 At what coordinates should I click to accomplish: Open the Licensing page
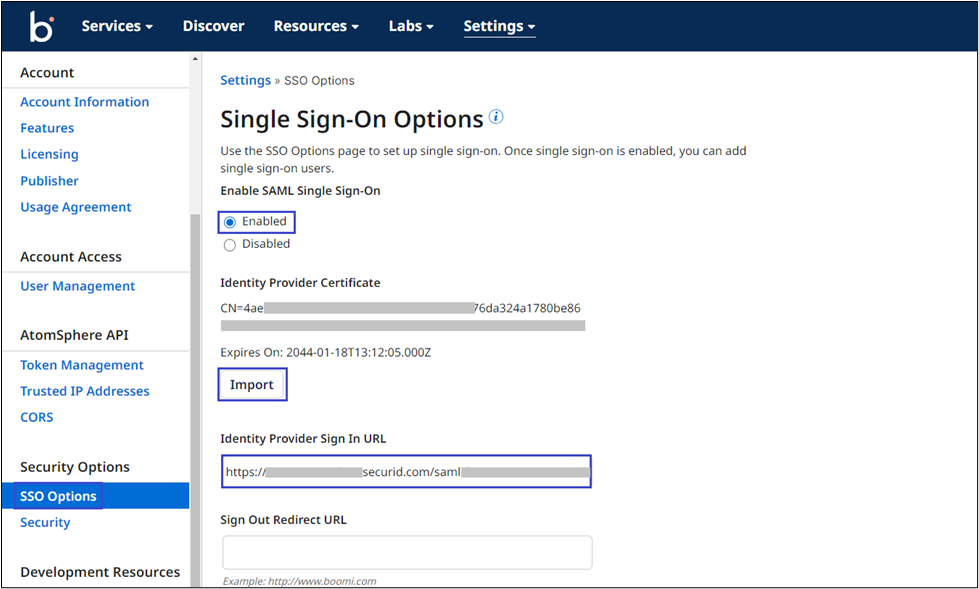[x=49, y=154]
